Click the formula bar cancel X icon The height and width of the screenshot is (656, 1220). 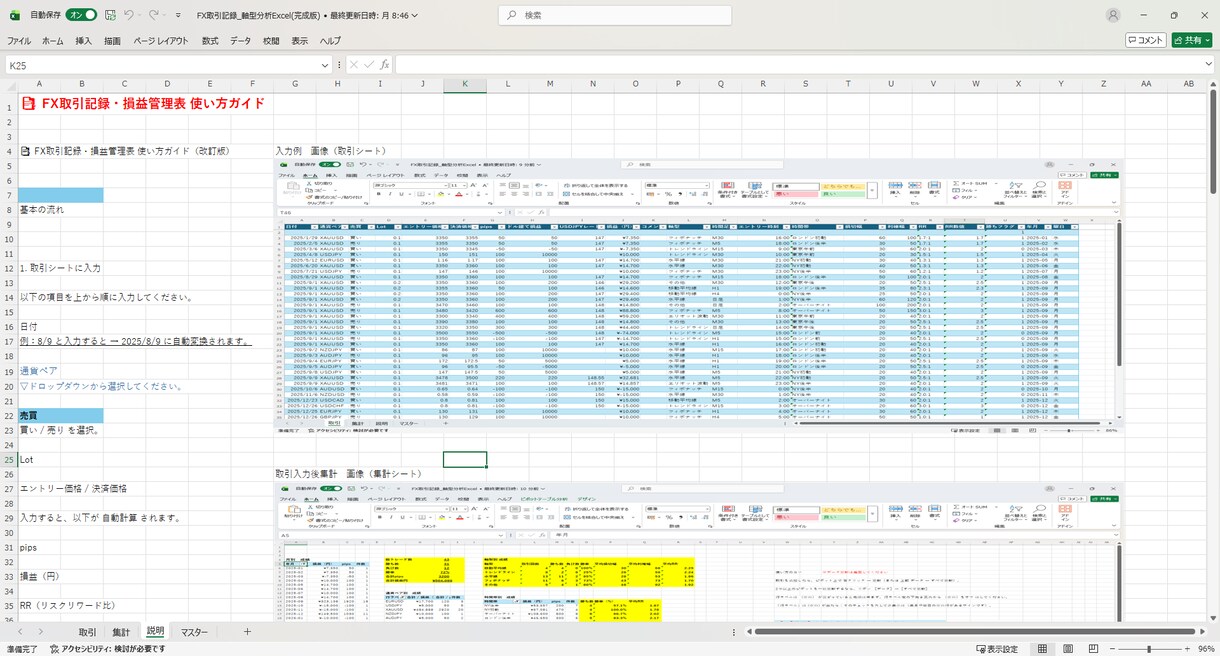(353, 64)
